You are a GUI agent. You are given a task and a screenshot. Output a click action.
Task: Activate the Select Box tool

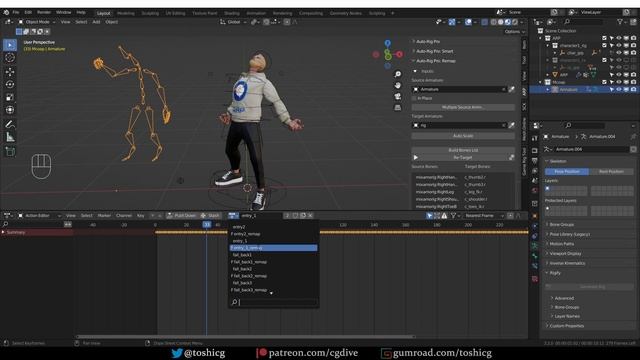point(10,45)
